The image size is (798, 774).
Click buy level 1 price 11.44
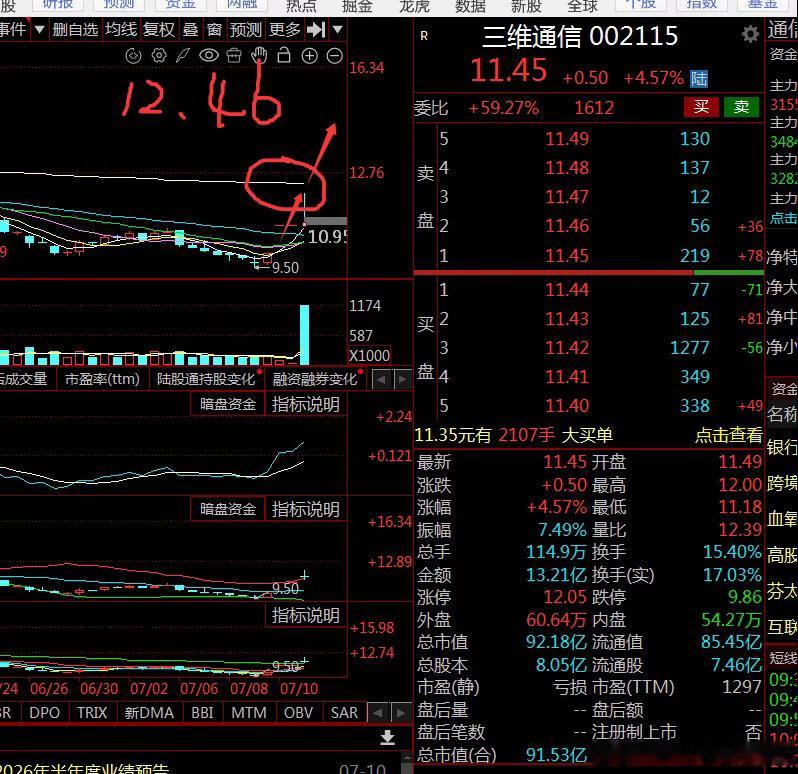[x=567, y=290]
